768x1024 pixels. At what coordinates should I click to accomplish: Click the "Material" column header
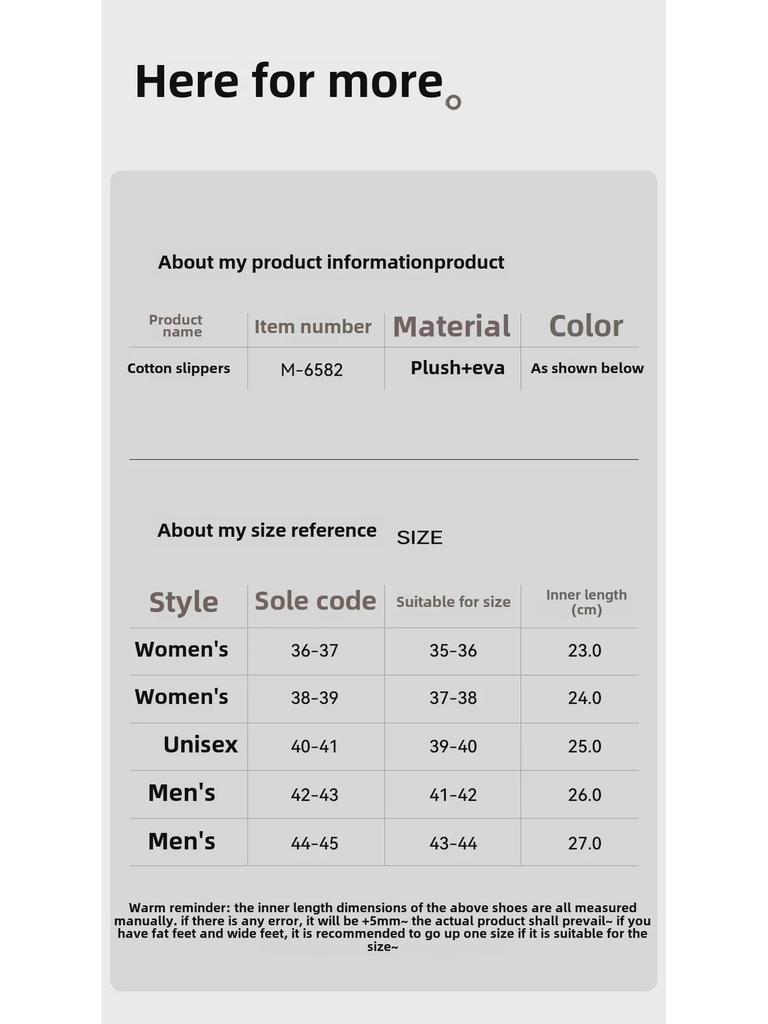tap(452, 326)
